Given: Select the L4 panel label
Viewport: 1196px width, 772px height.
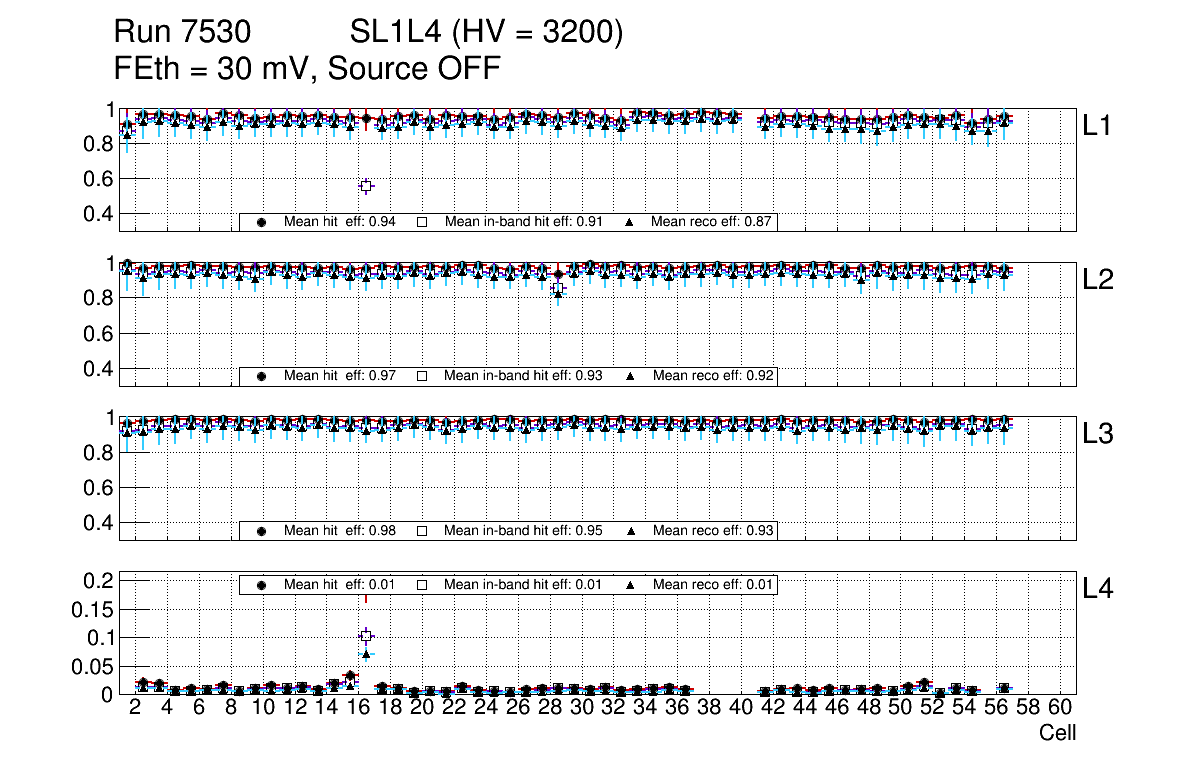Looking at the screenshot, I should pos(1098,589).
